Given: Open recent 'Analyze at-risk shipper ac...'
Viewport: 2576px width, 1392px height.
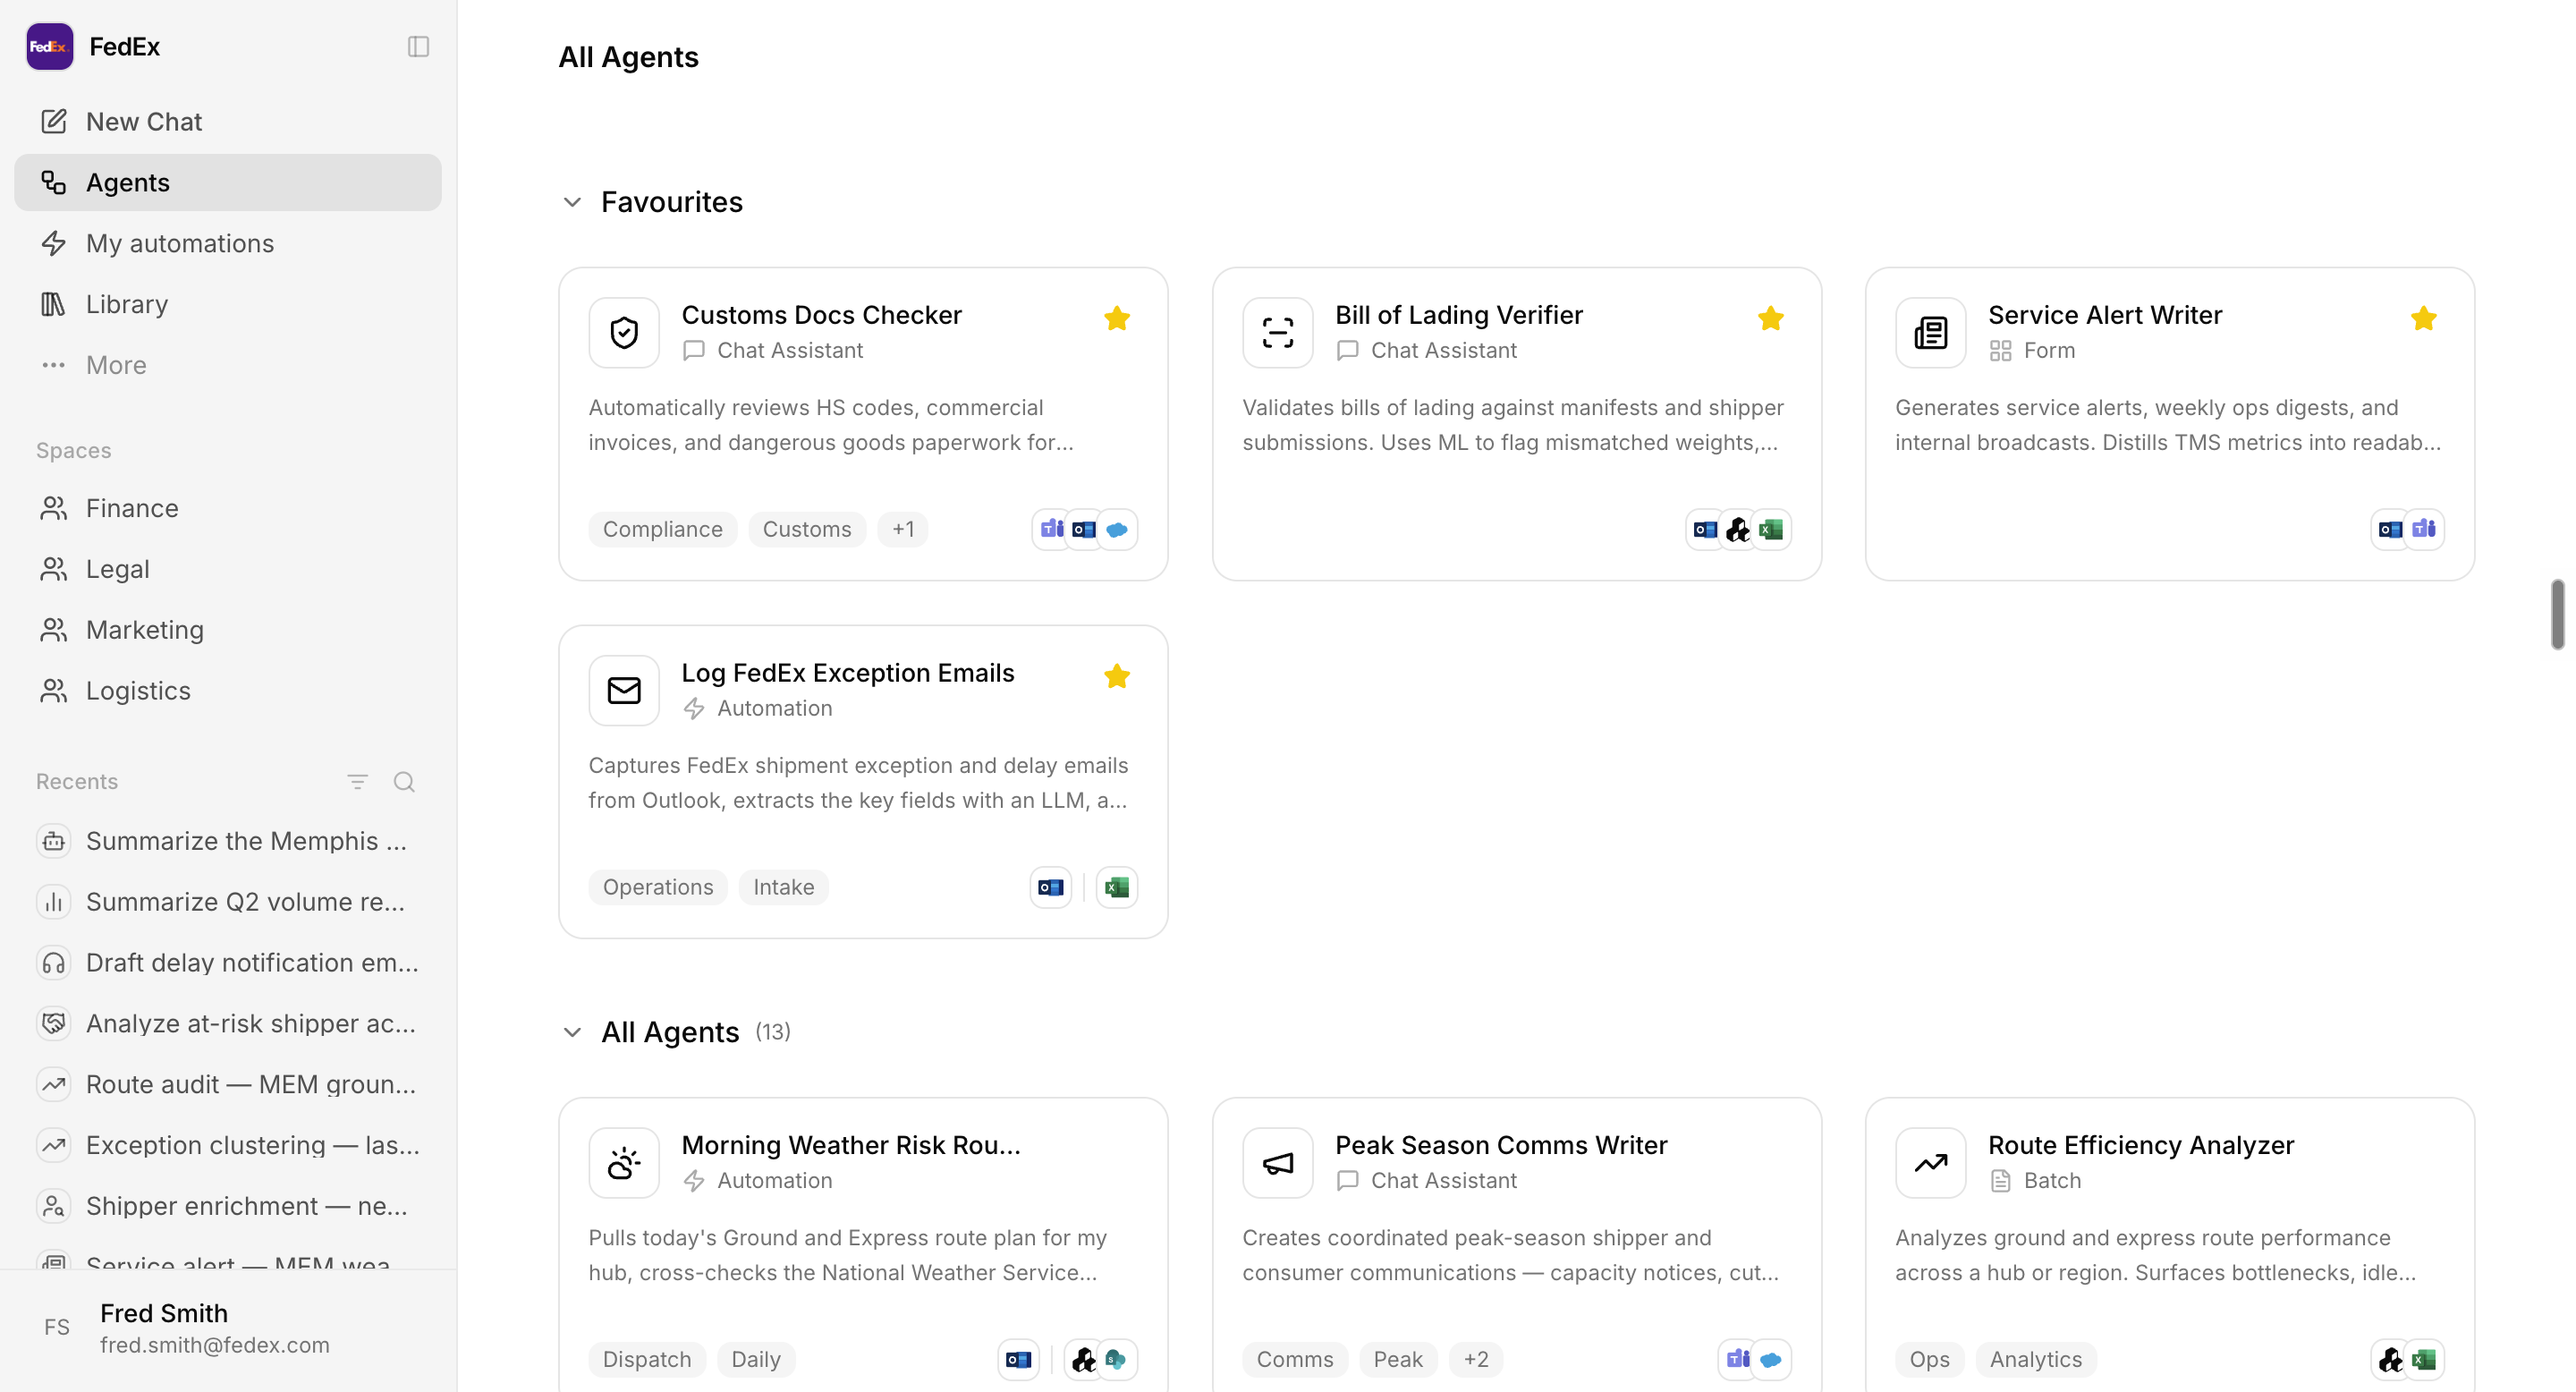Looking at the screenshot, I should click(228, 1024).
